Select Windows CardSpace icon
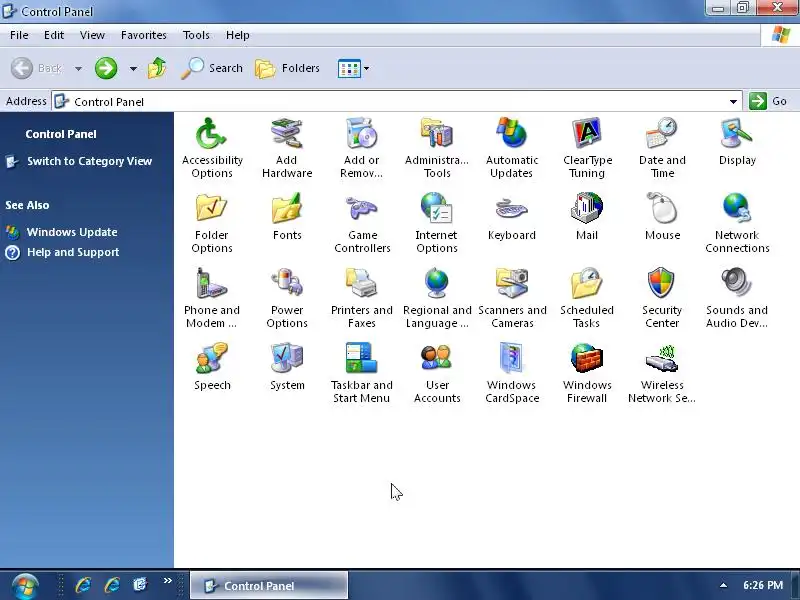800x600 pixels. pyautogui.click(x=512, y=358)
